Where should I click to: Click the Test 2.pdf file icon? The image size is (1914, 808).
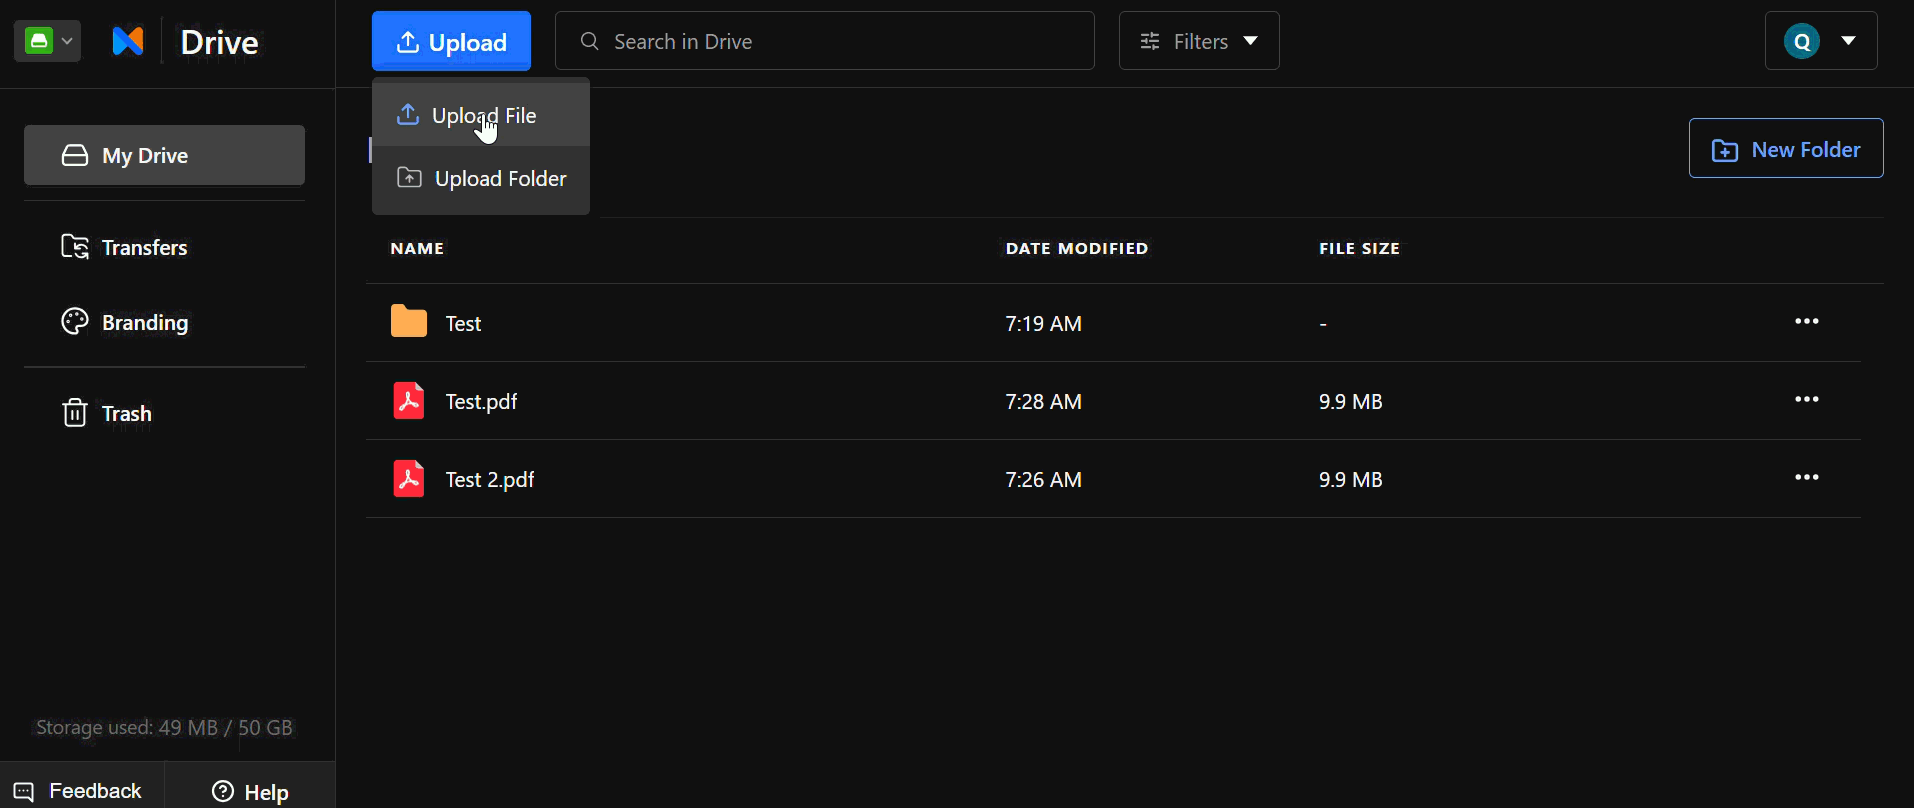(408, 478)
